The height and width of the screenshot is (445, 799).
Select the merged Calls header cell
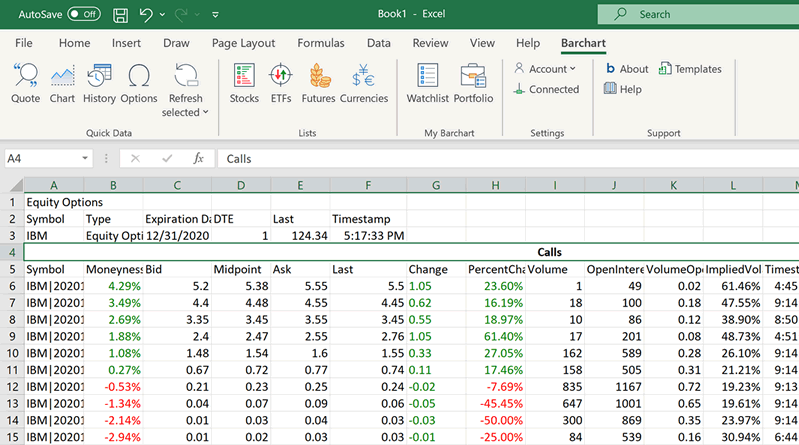coord(412,252)
